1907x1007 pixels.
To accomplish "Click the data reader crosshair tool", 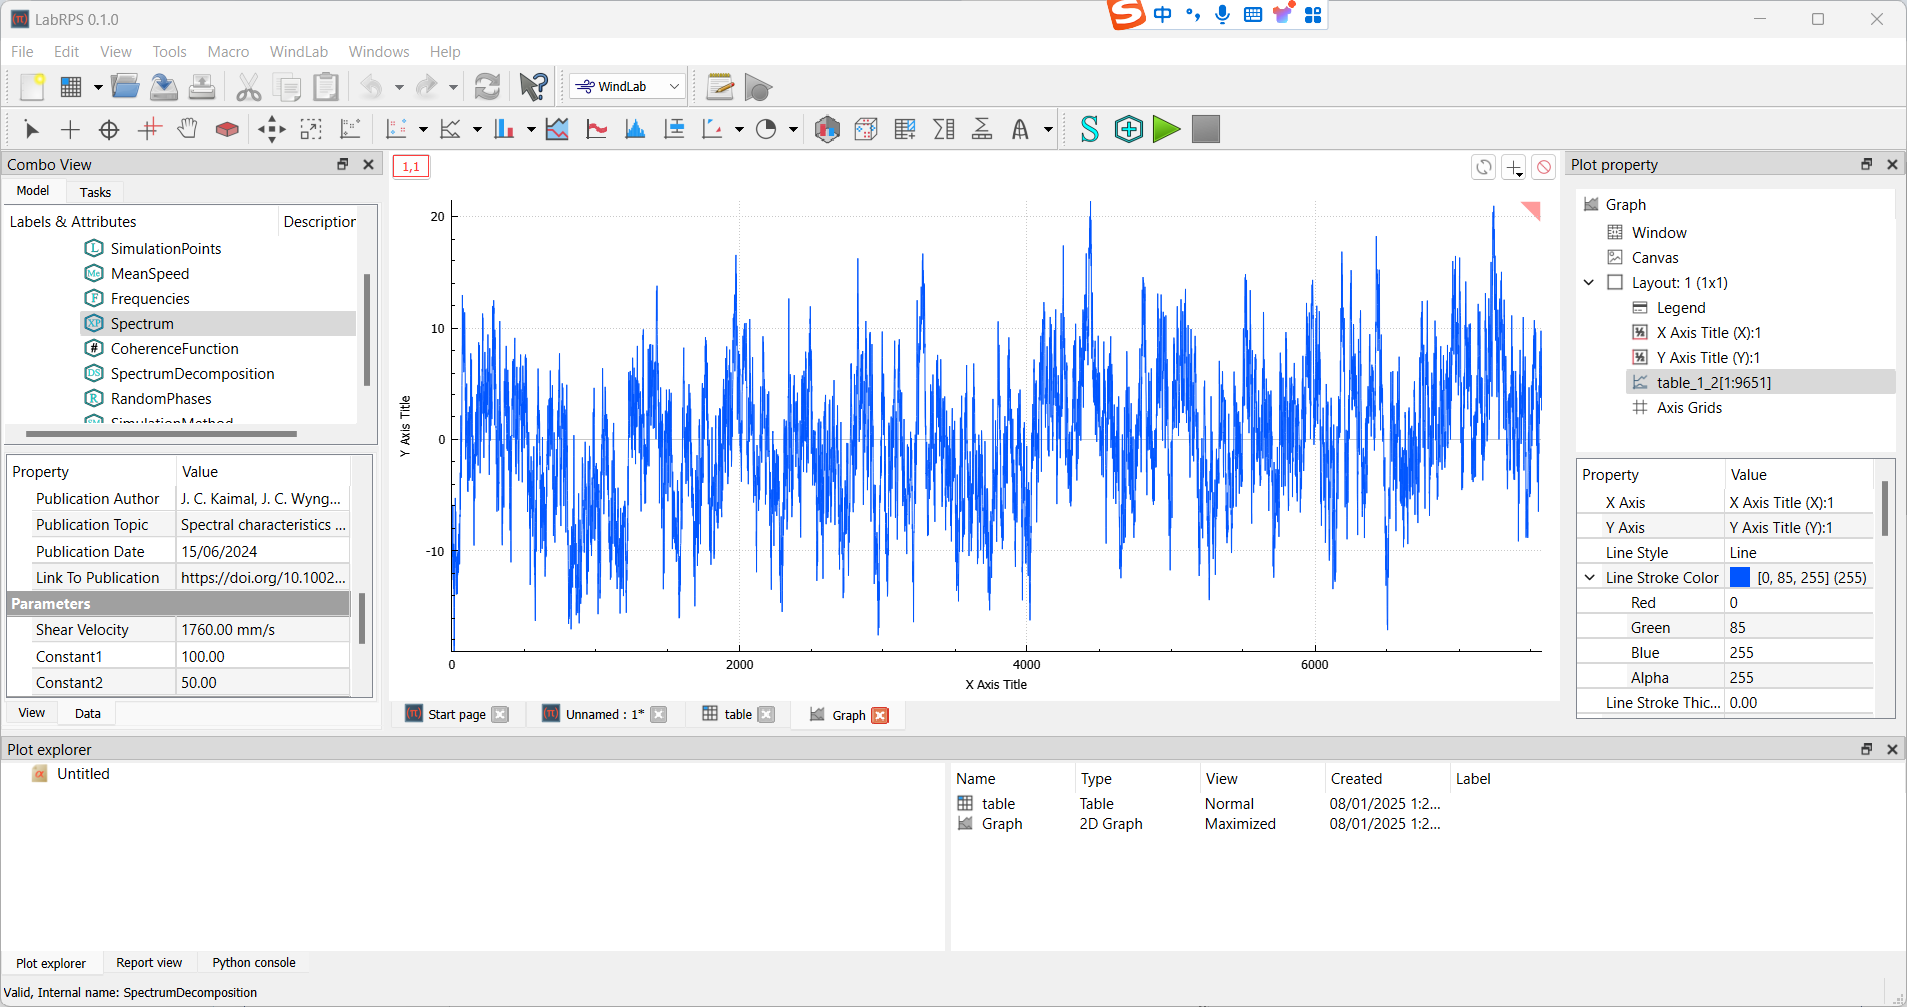I will (109, 129).
